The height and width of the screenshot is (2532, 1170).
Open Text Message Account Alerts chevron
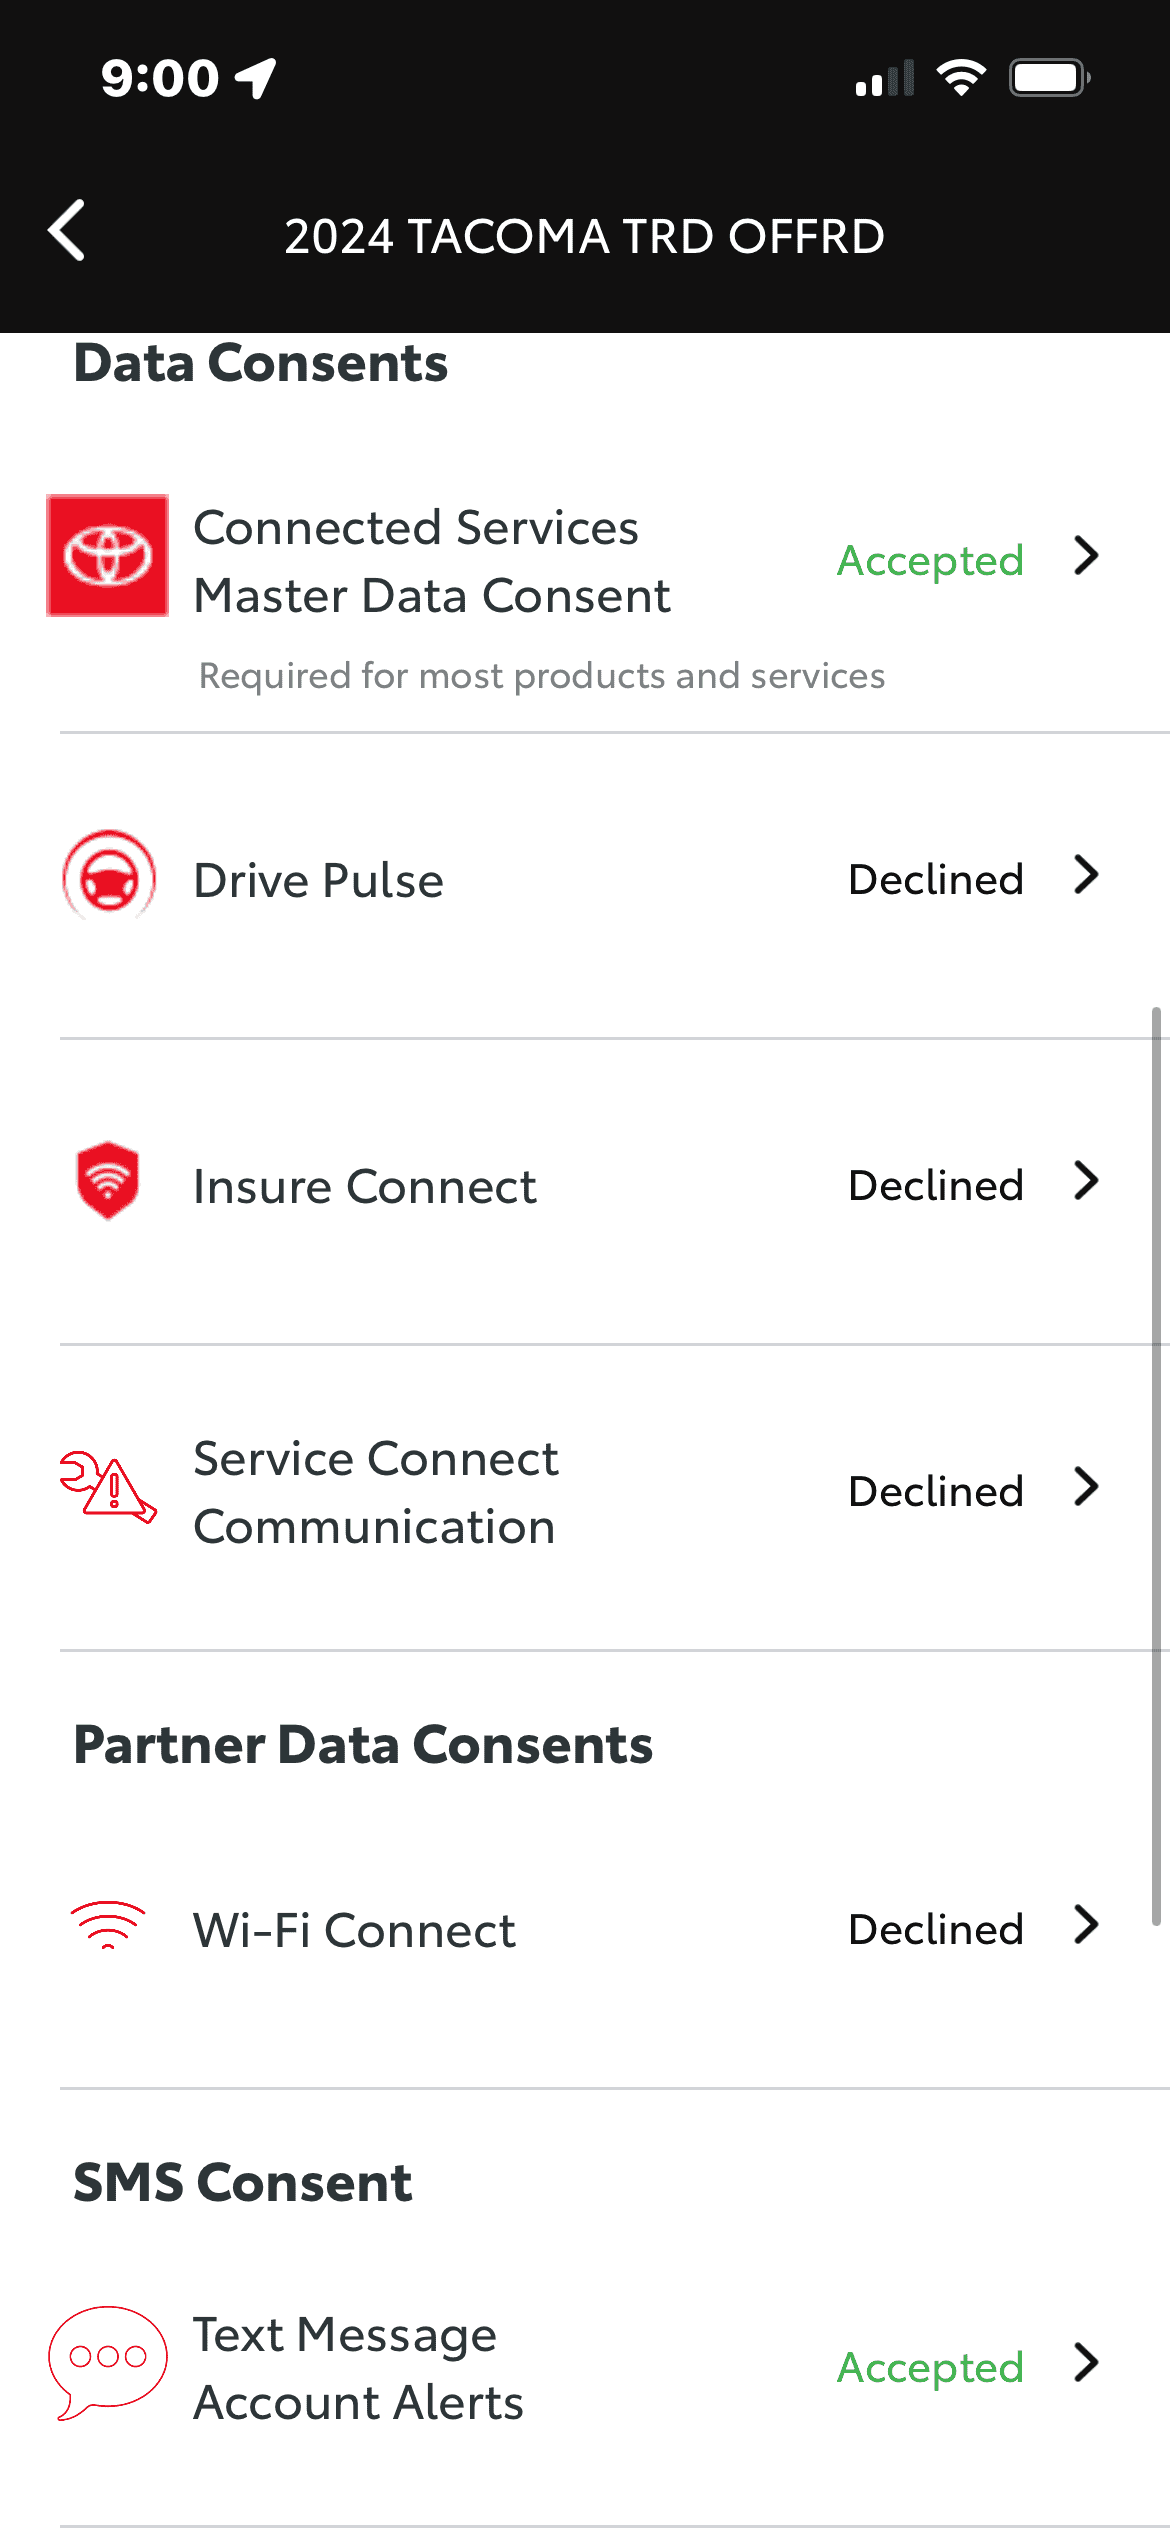pyautogui.click(x=1086, y=2363)
